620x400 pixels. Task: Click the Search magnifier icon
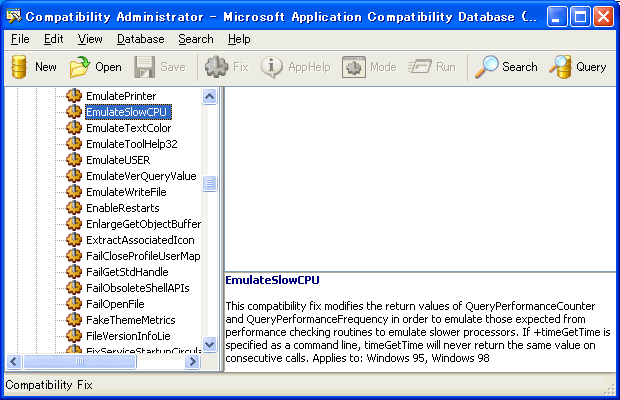click(x=486, y=67)
